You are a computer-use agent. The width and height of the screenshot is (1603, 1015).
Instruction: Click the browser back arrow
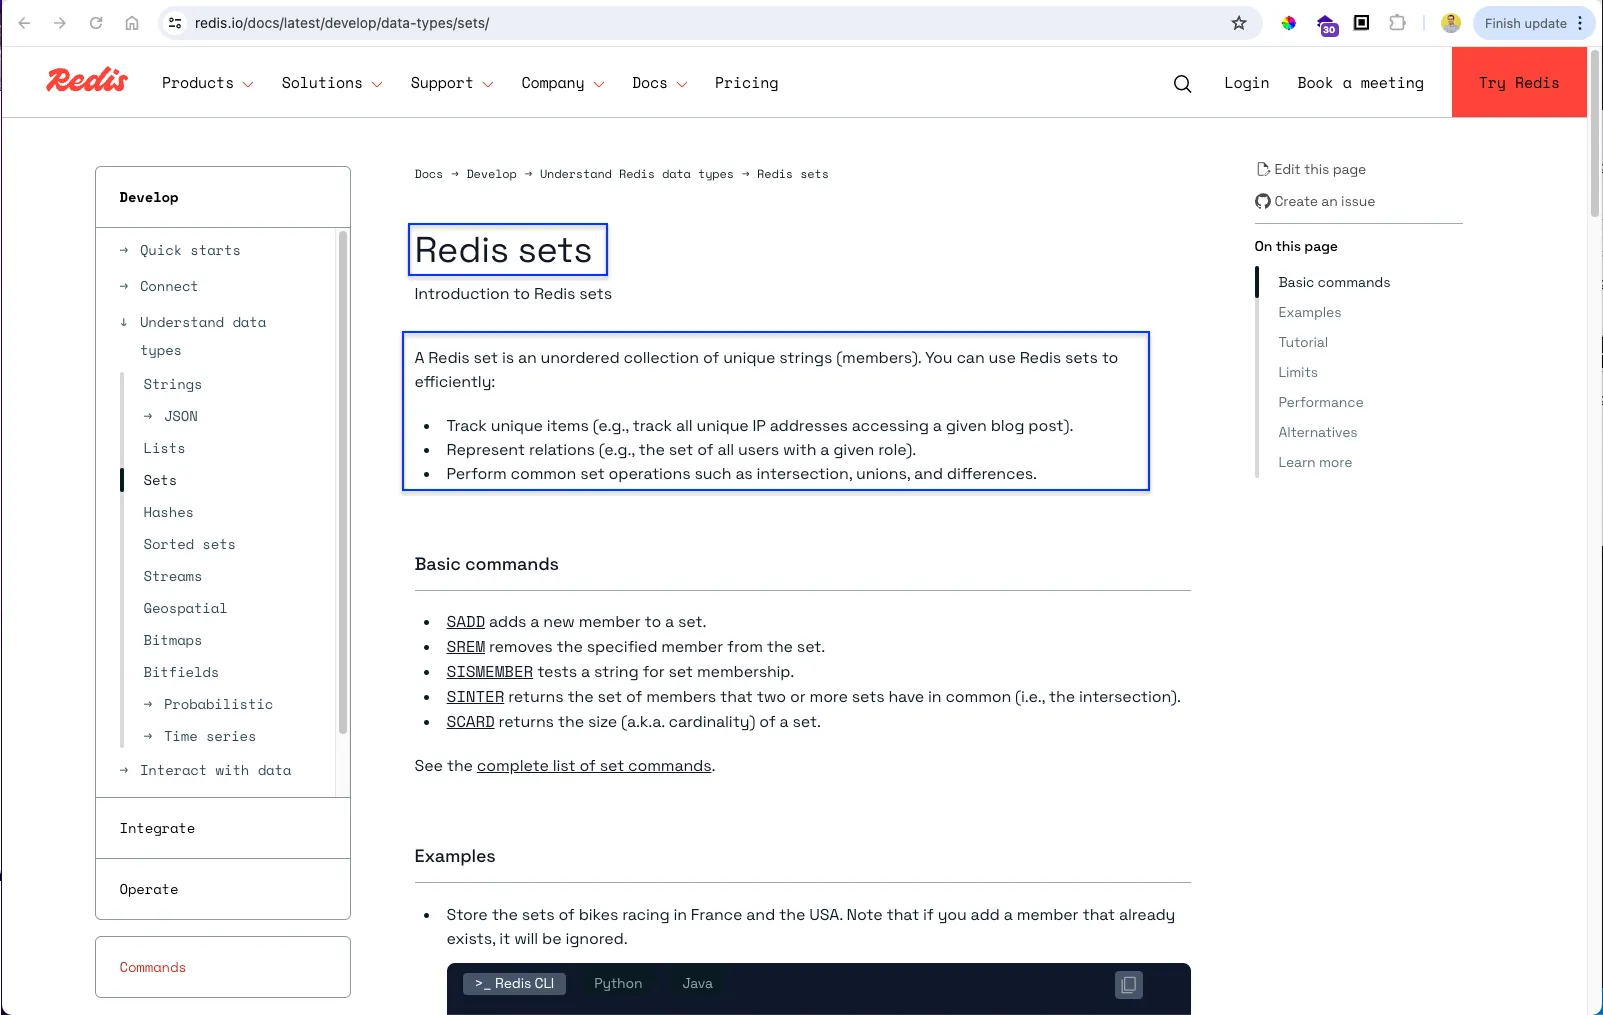pyautogui.click(x=24, y=23)
